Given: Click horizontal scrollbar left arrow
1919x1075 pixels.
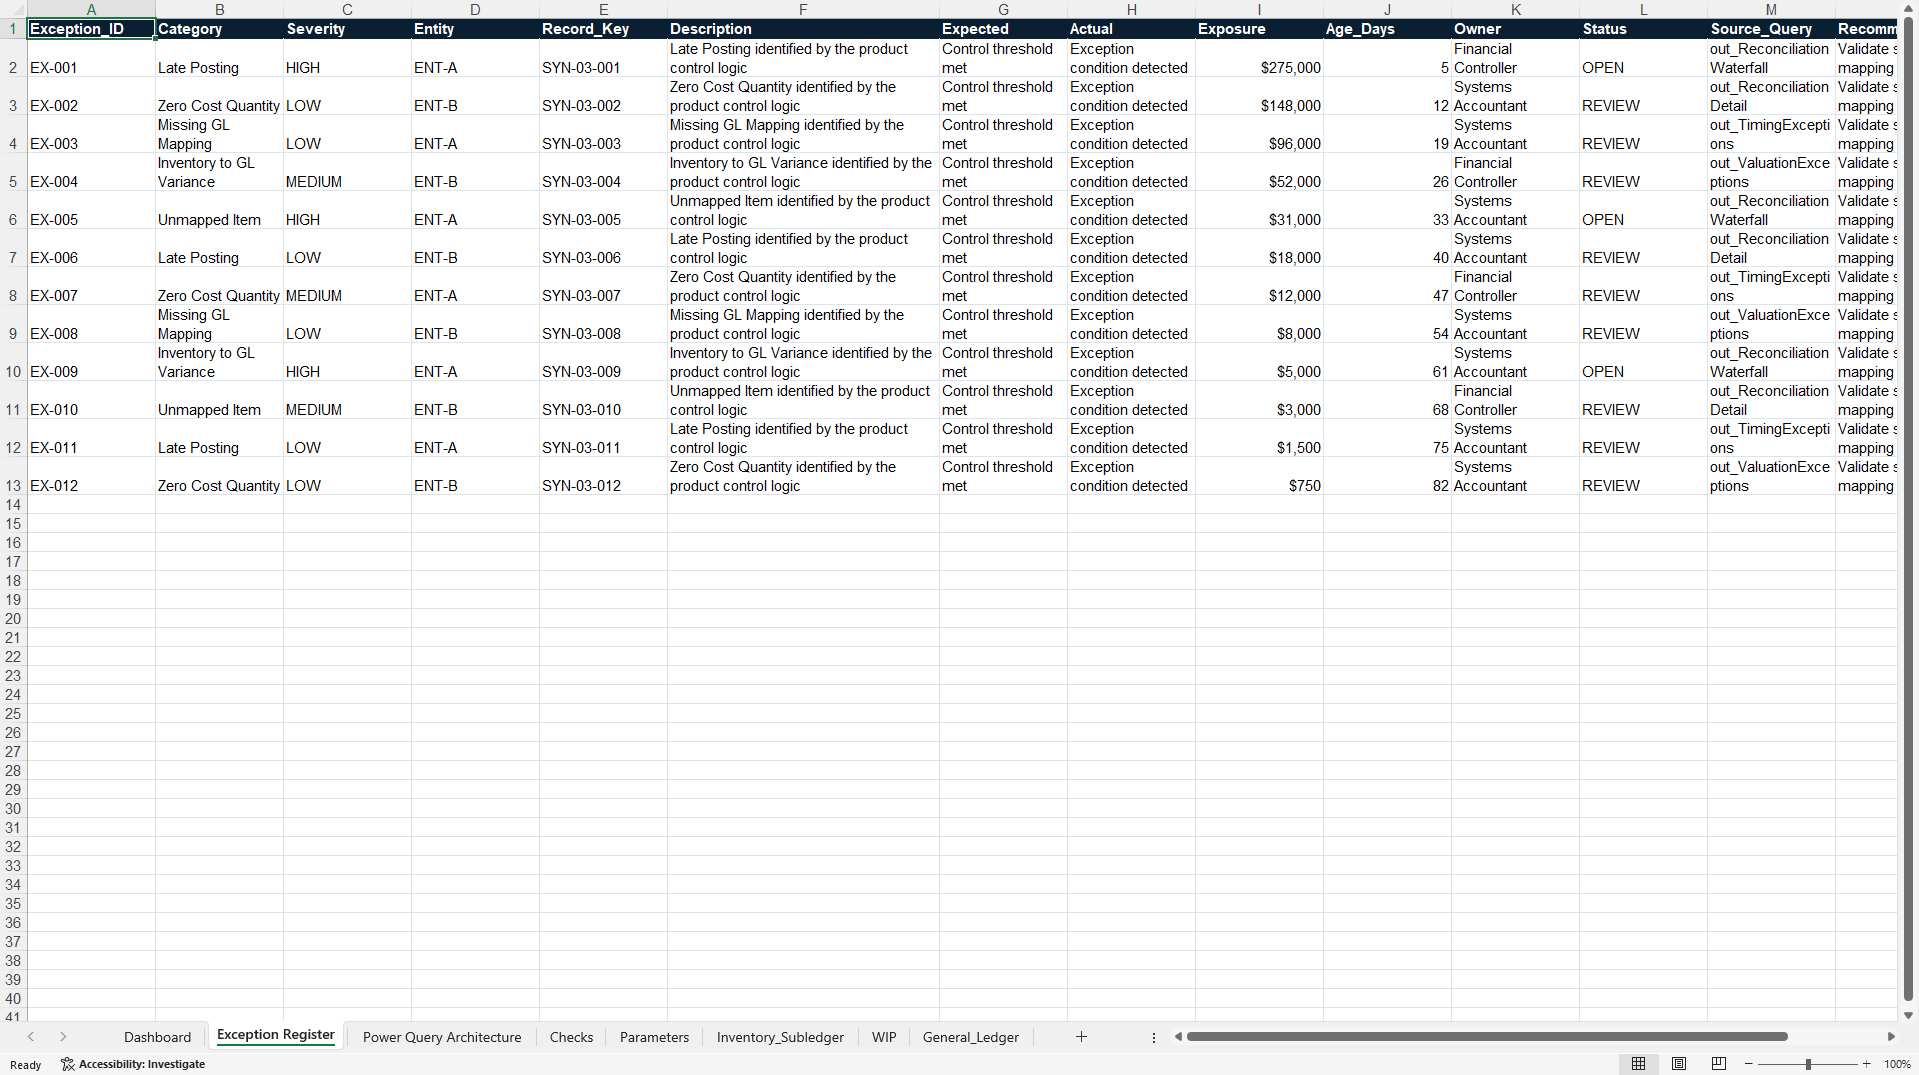Looking at the screenshot, I should click(1178, 1037).
